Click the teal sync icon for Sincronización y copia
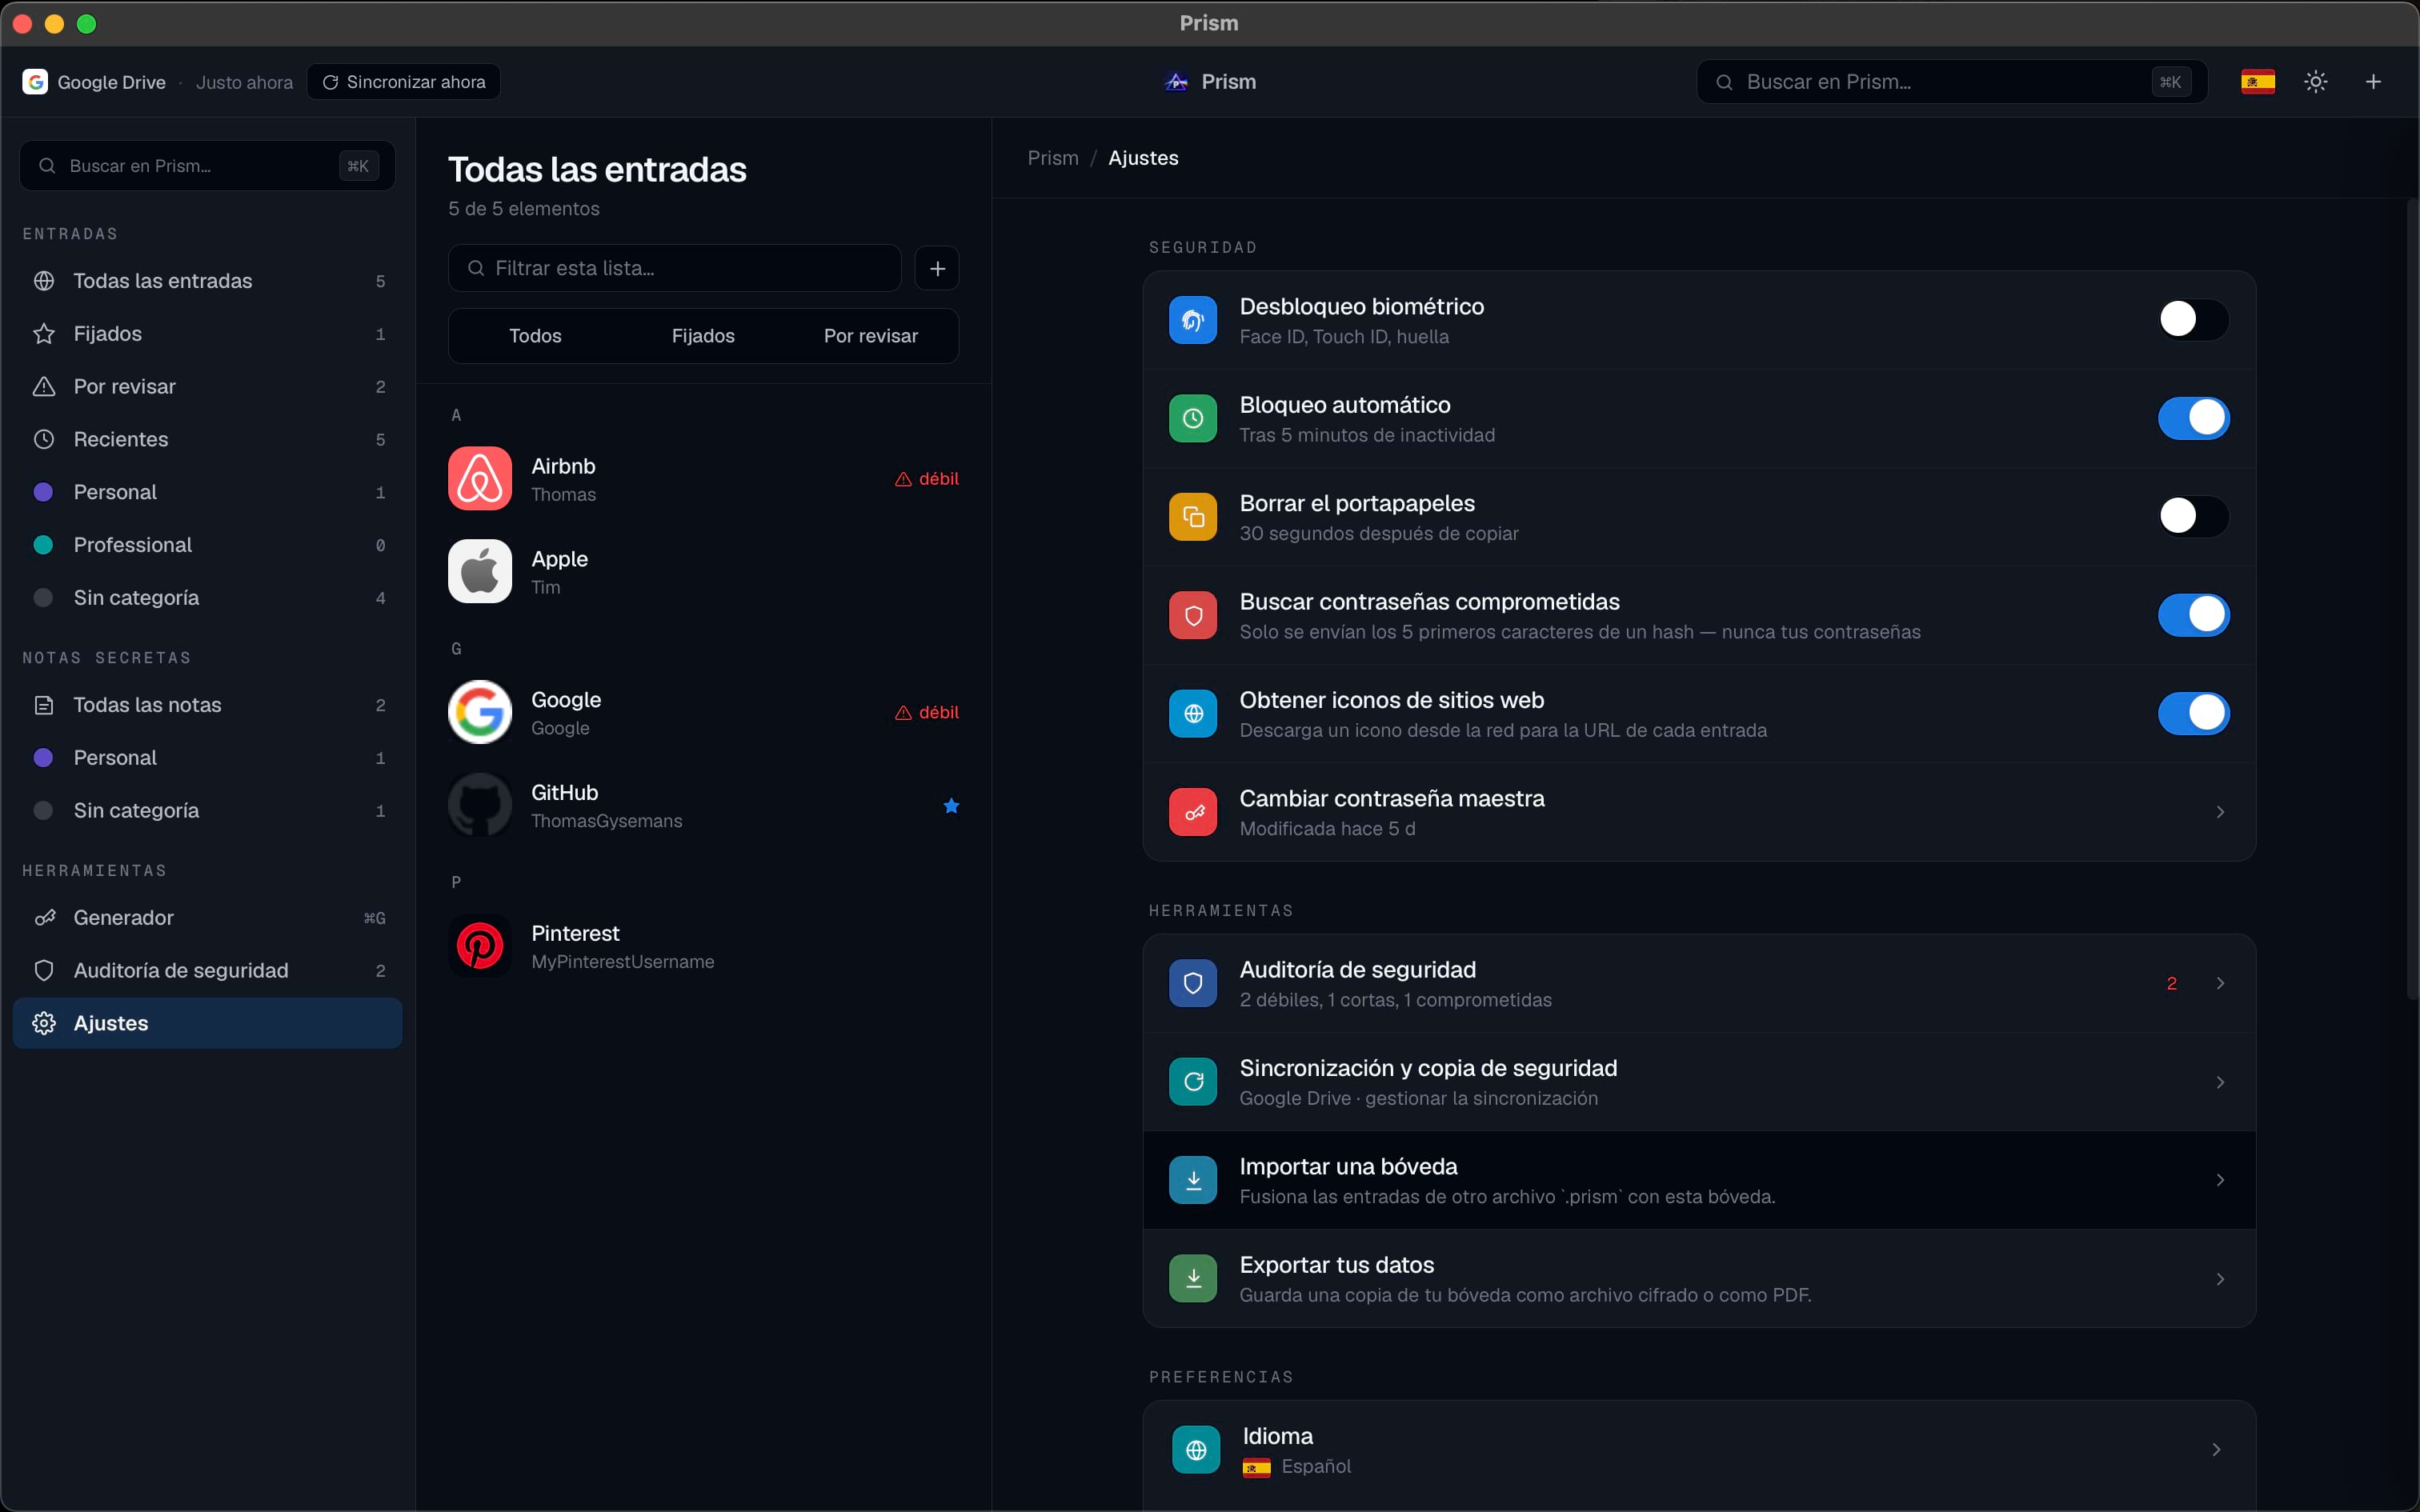 1193,1082
